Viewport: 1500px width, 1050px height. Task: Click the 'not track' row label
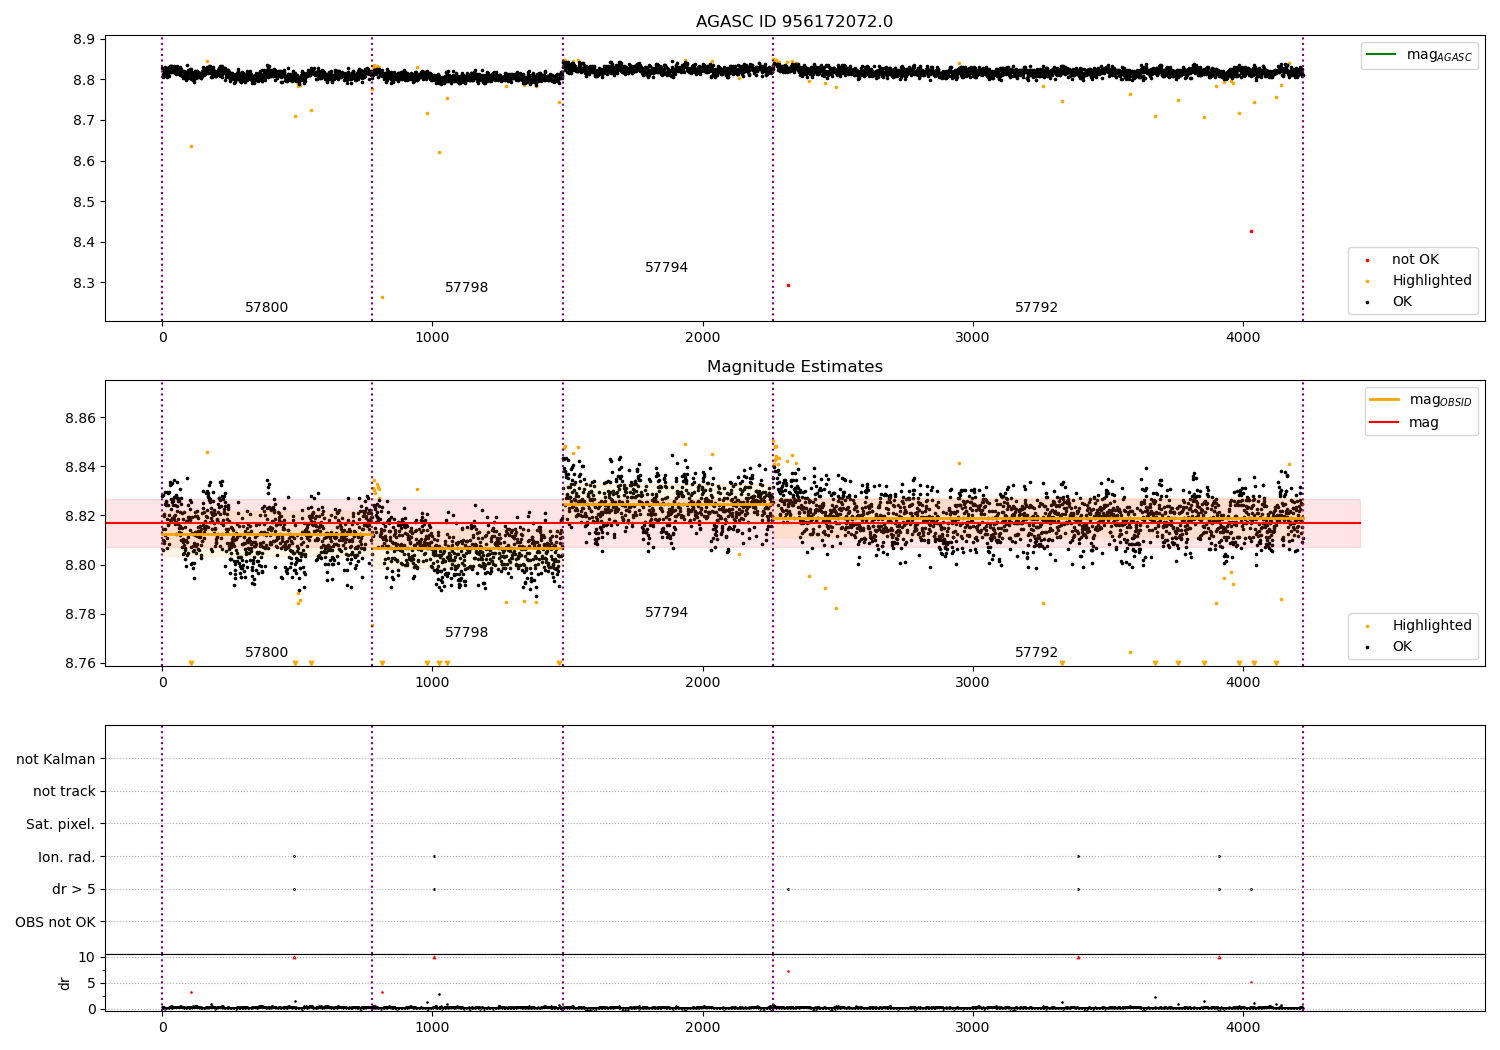click(64, 792)
